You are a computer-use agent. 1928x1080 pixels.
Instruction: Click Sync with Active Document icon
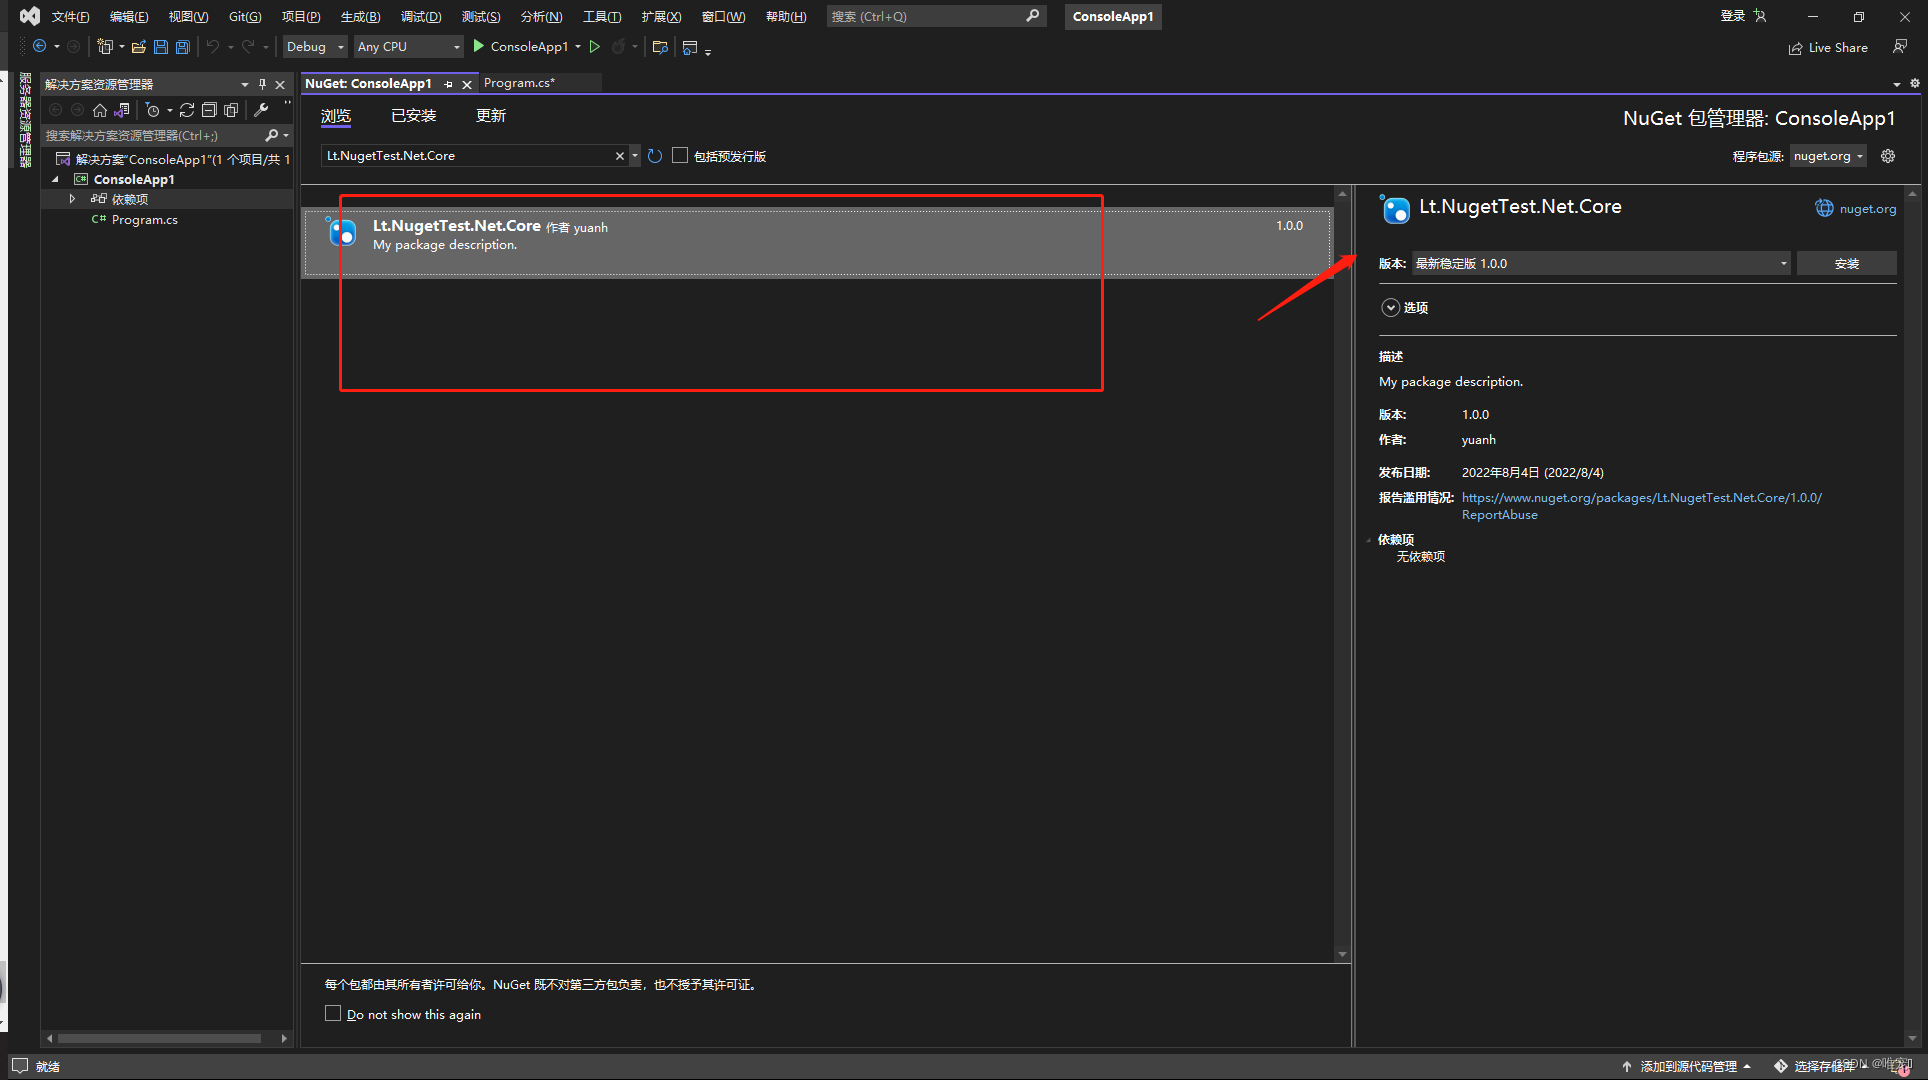pos(187,110)
